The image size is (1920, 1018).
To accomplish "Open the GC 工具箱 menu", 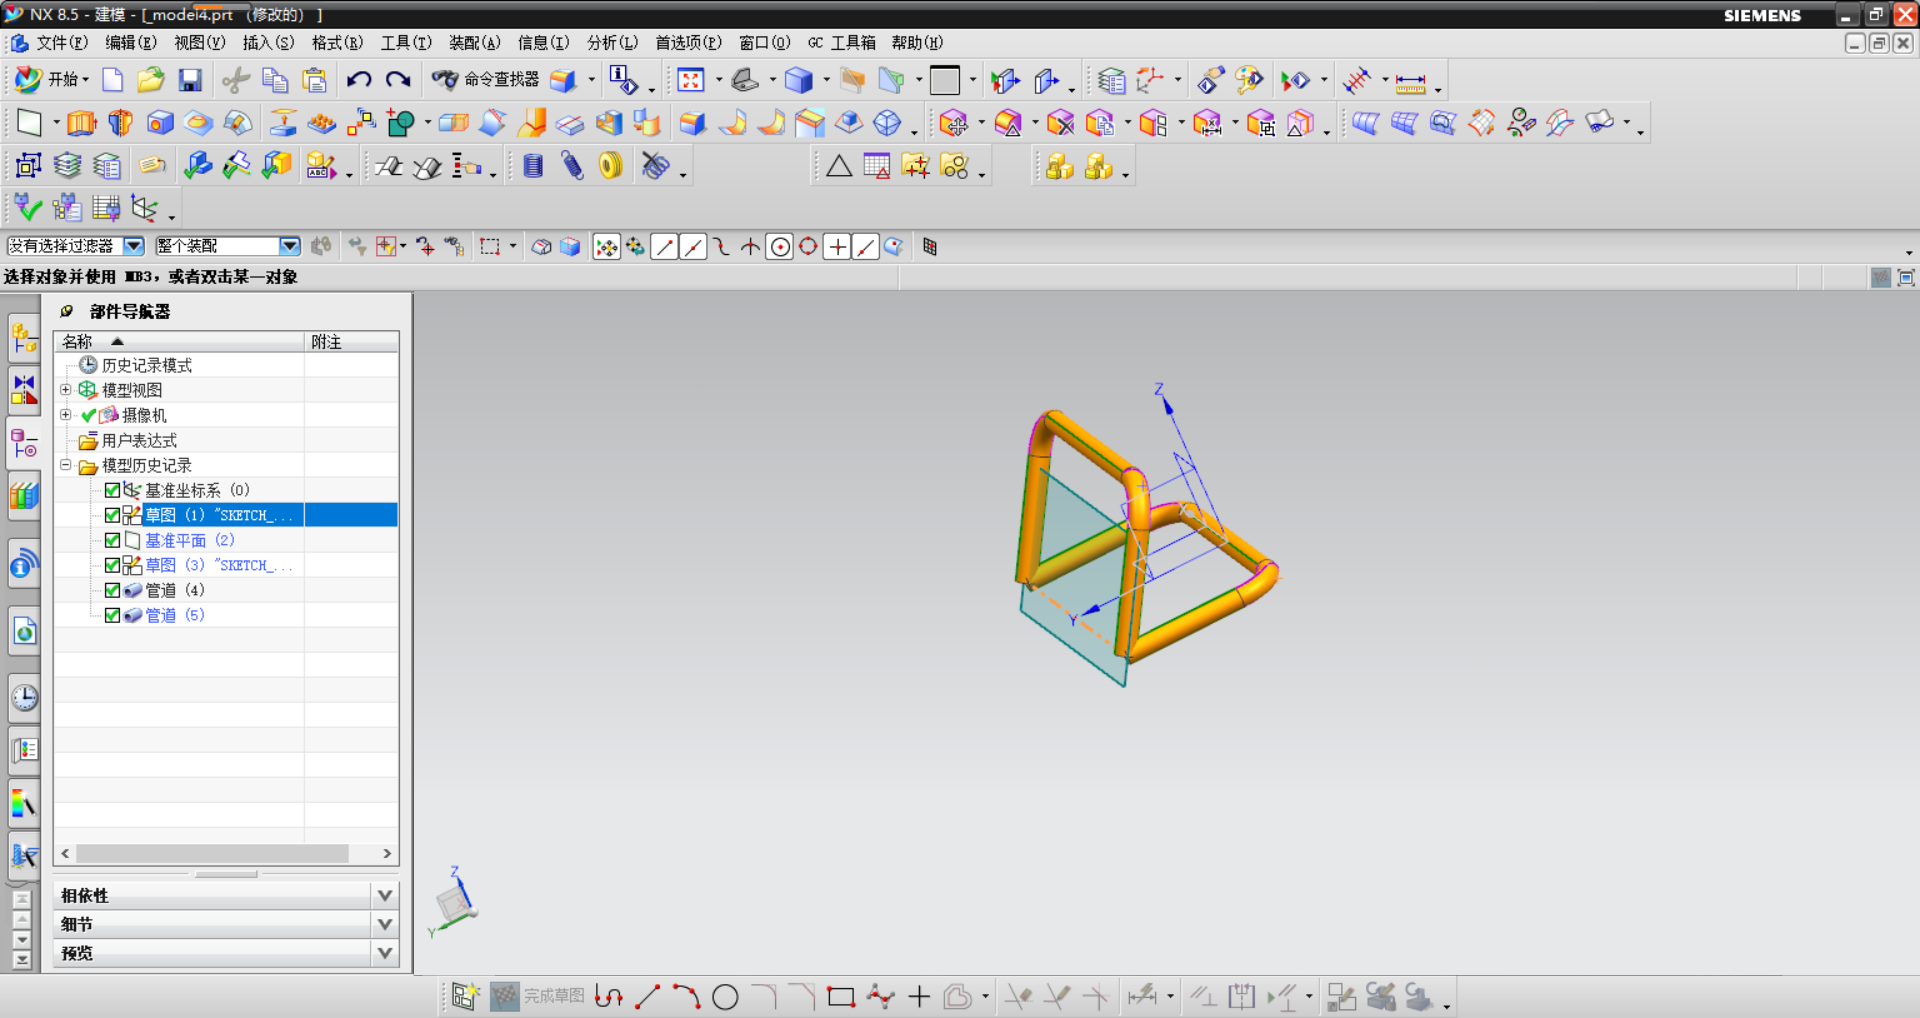I will tap(841, 43).
